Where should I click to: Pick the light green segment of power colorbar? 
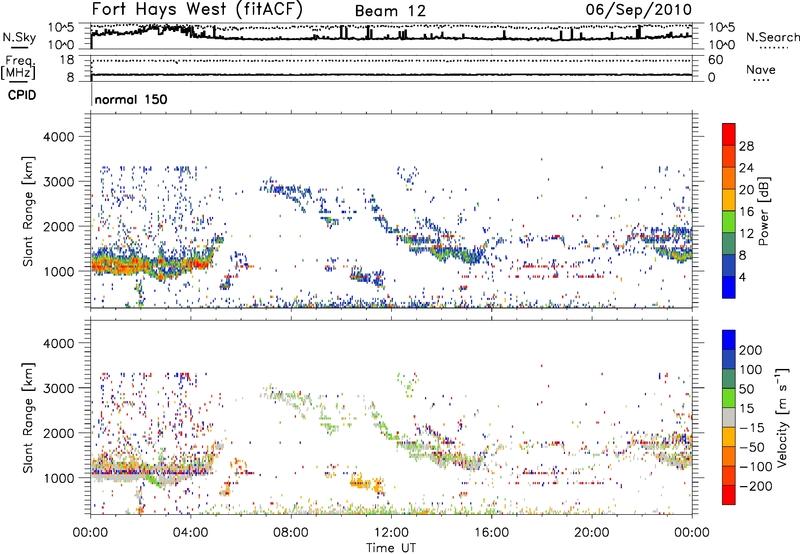[729, 223]
